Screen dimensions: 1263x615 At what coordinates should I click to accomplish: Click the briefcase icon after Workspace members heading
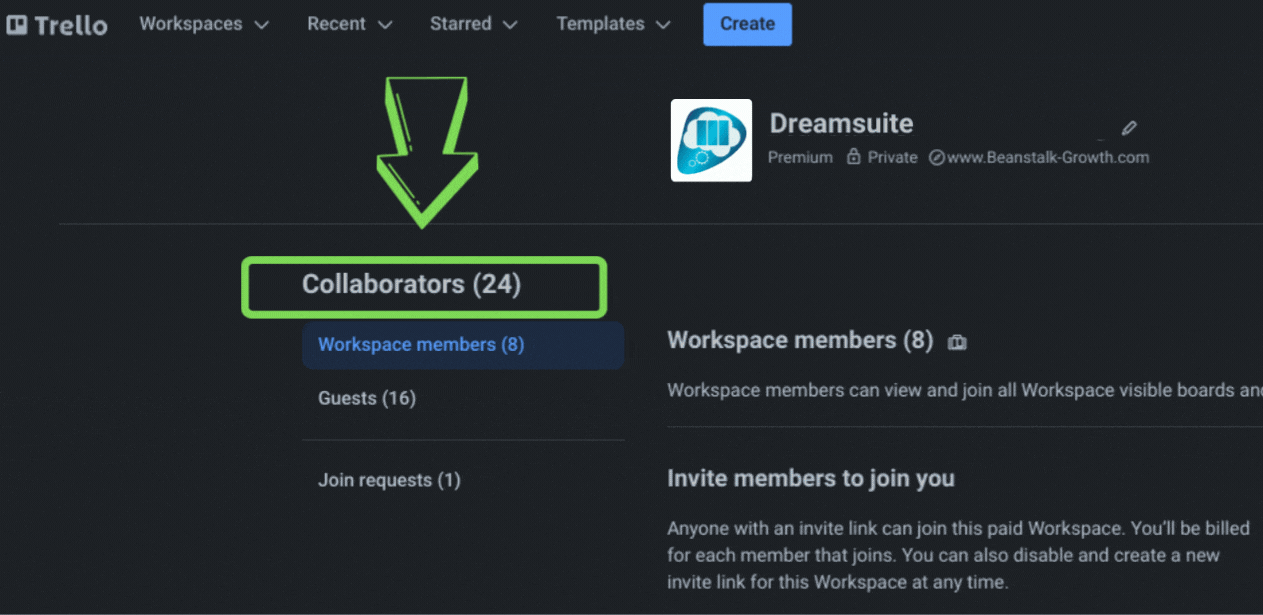957,341
